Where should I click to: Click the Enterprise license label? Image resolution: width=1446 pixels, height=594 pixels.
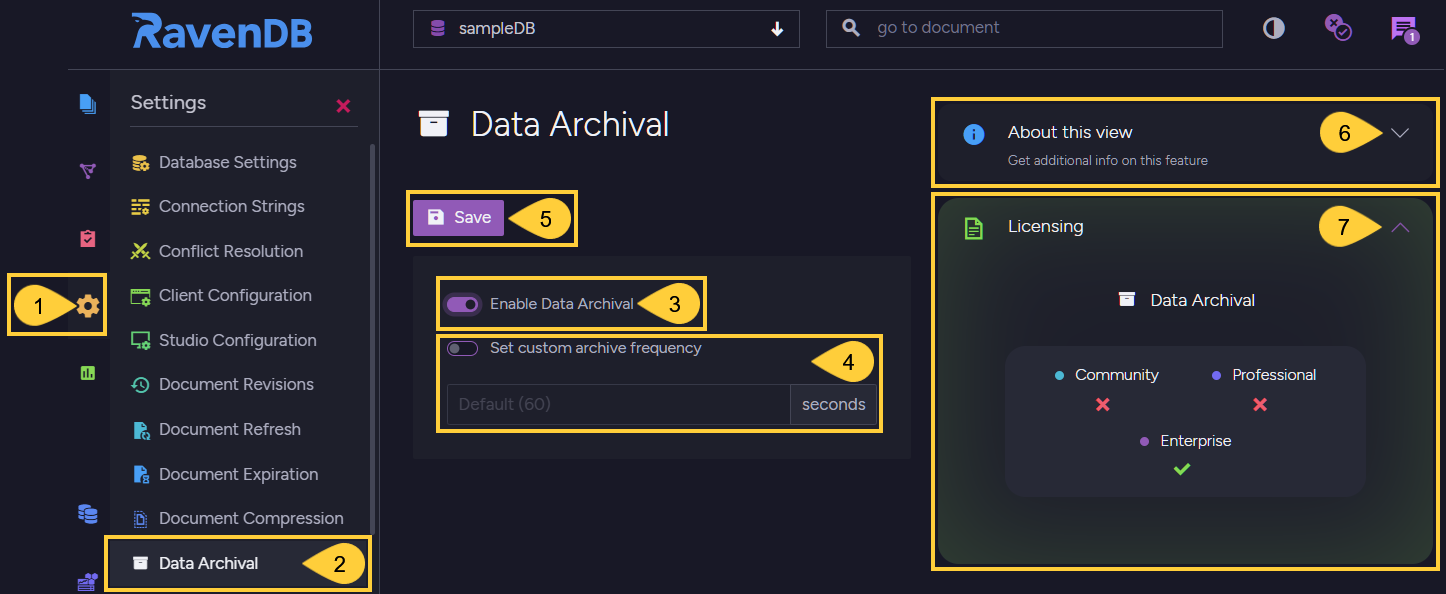tap(1196, 441)
